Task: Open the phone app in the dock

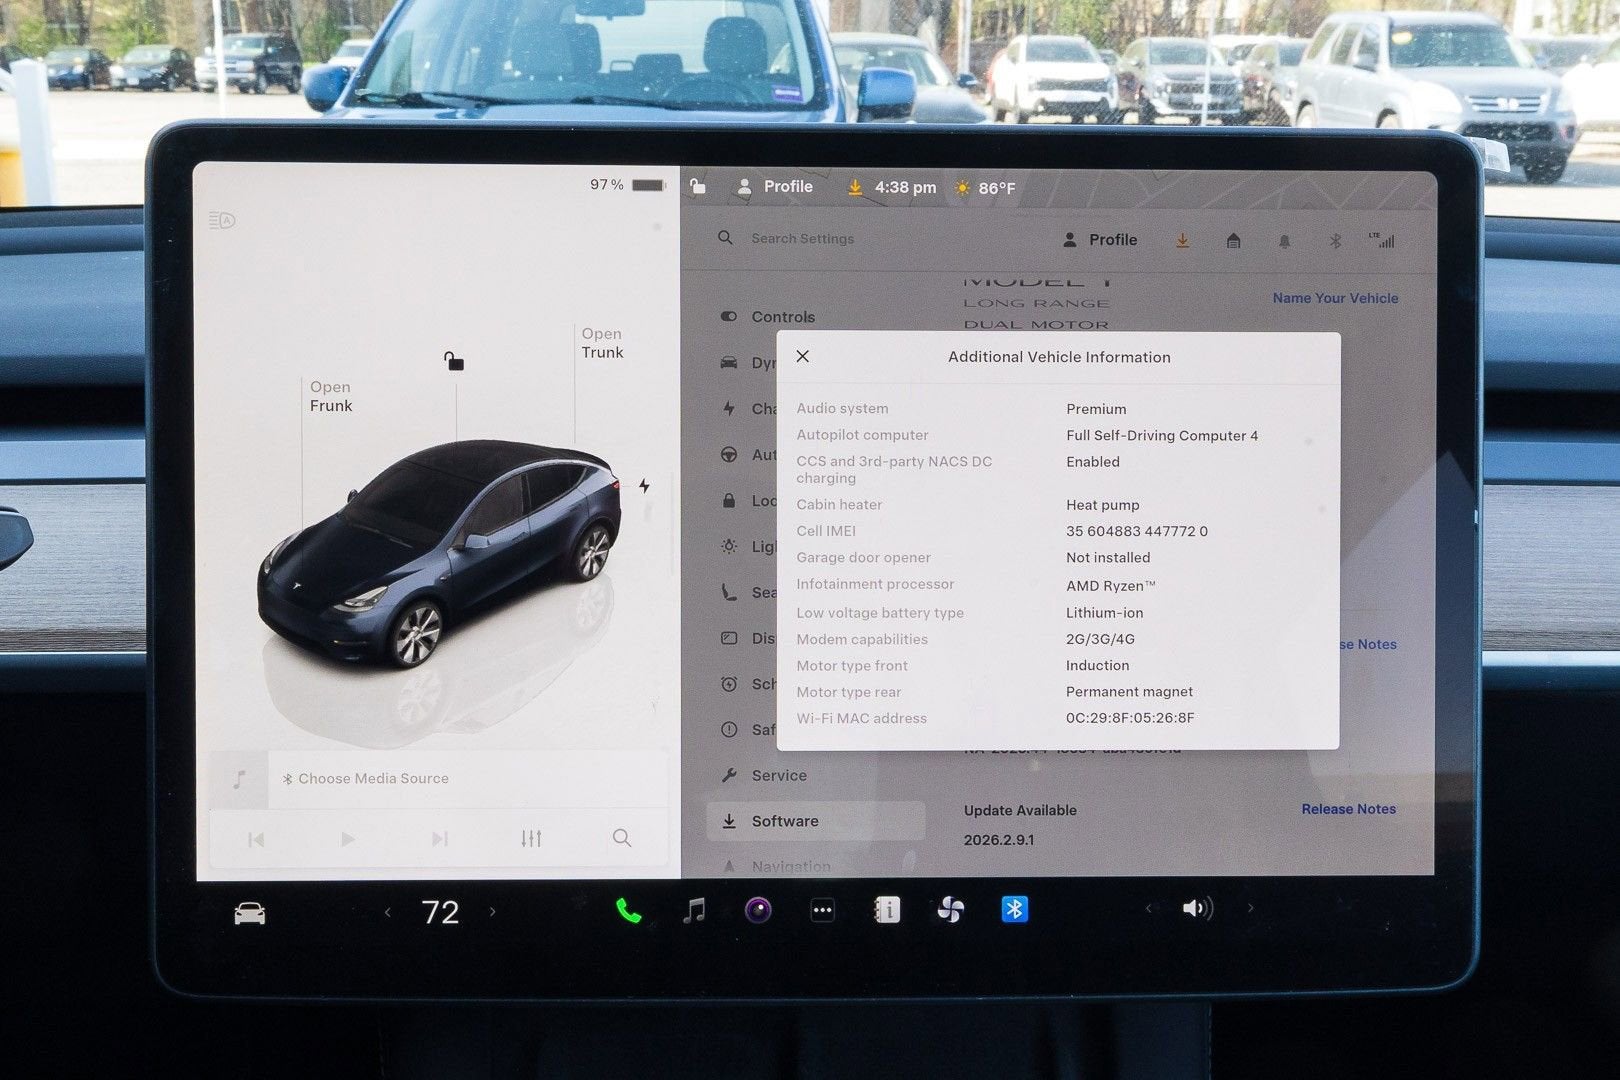Action: tap(628, 911)
